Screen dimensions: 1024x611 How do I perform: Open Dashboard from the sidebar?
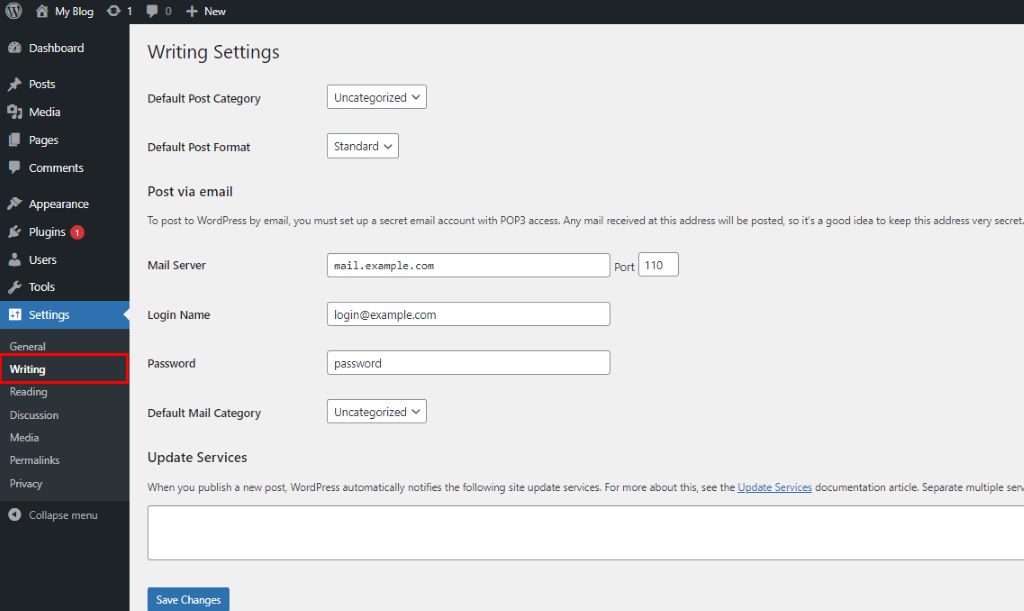[x=16, y=47]
